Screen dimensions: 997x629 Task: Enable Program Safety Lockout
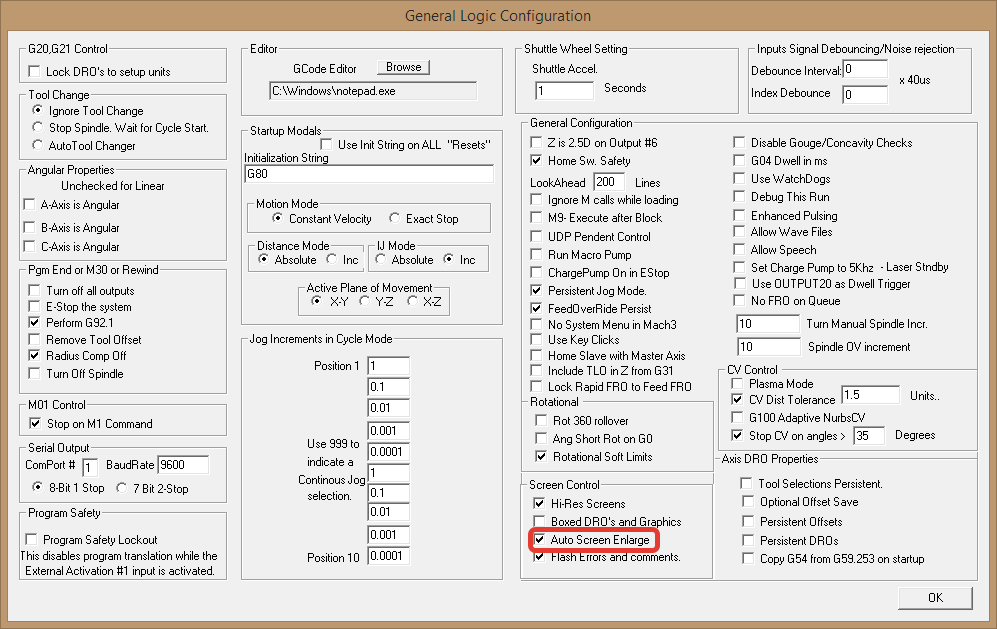(x=31, y=539)
